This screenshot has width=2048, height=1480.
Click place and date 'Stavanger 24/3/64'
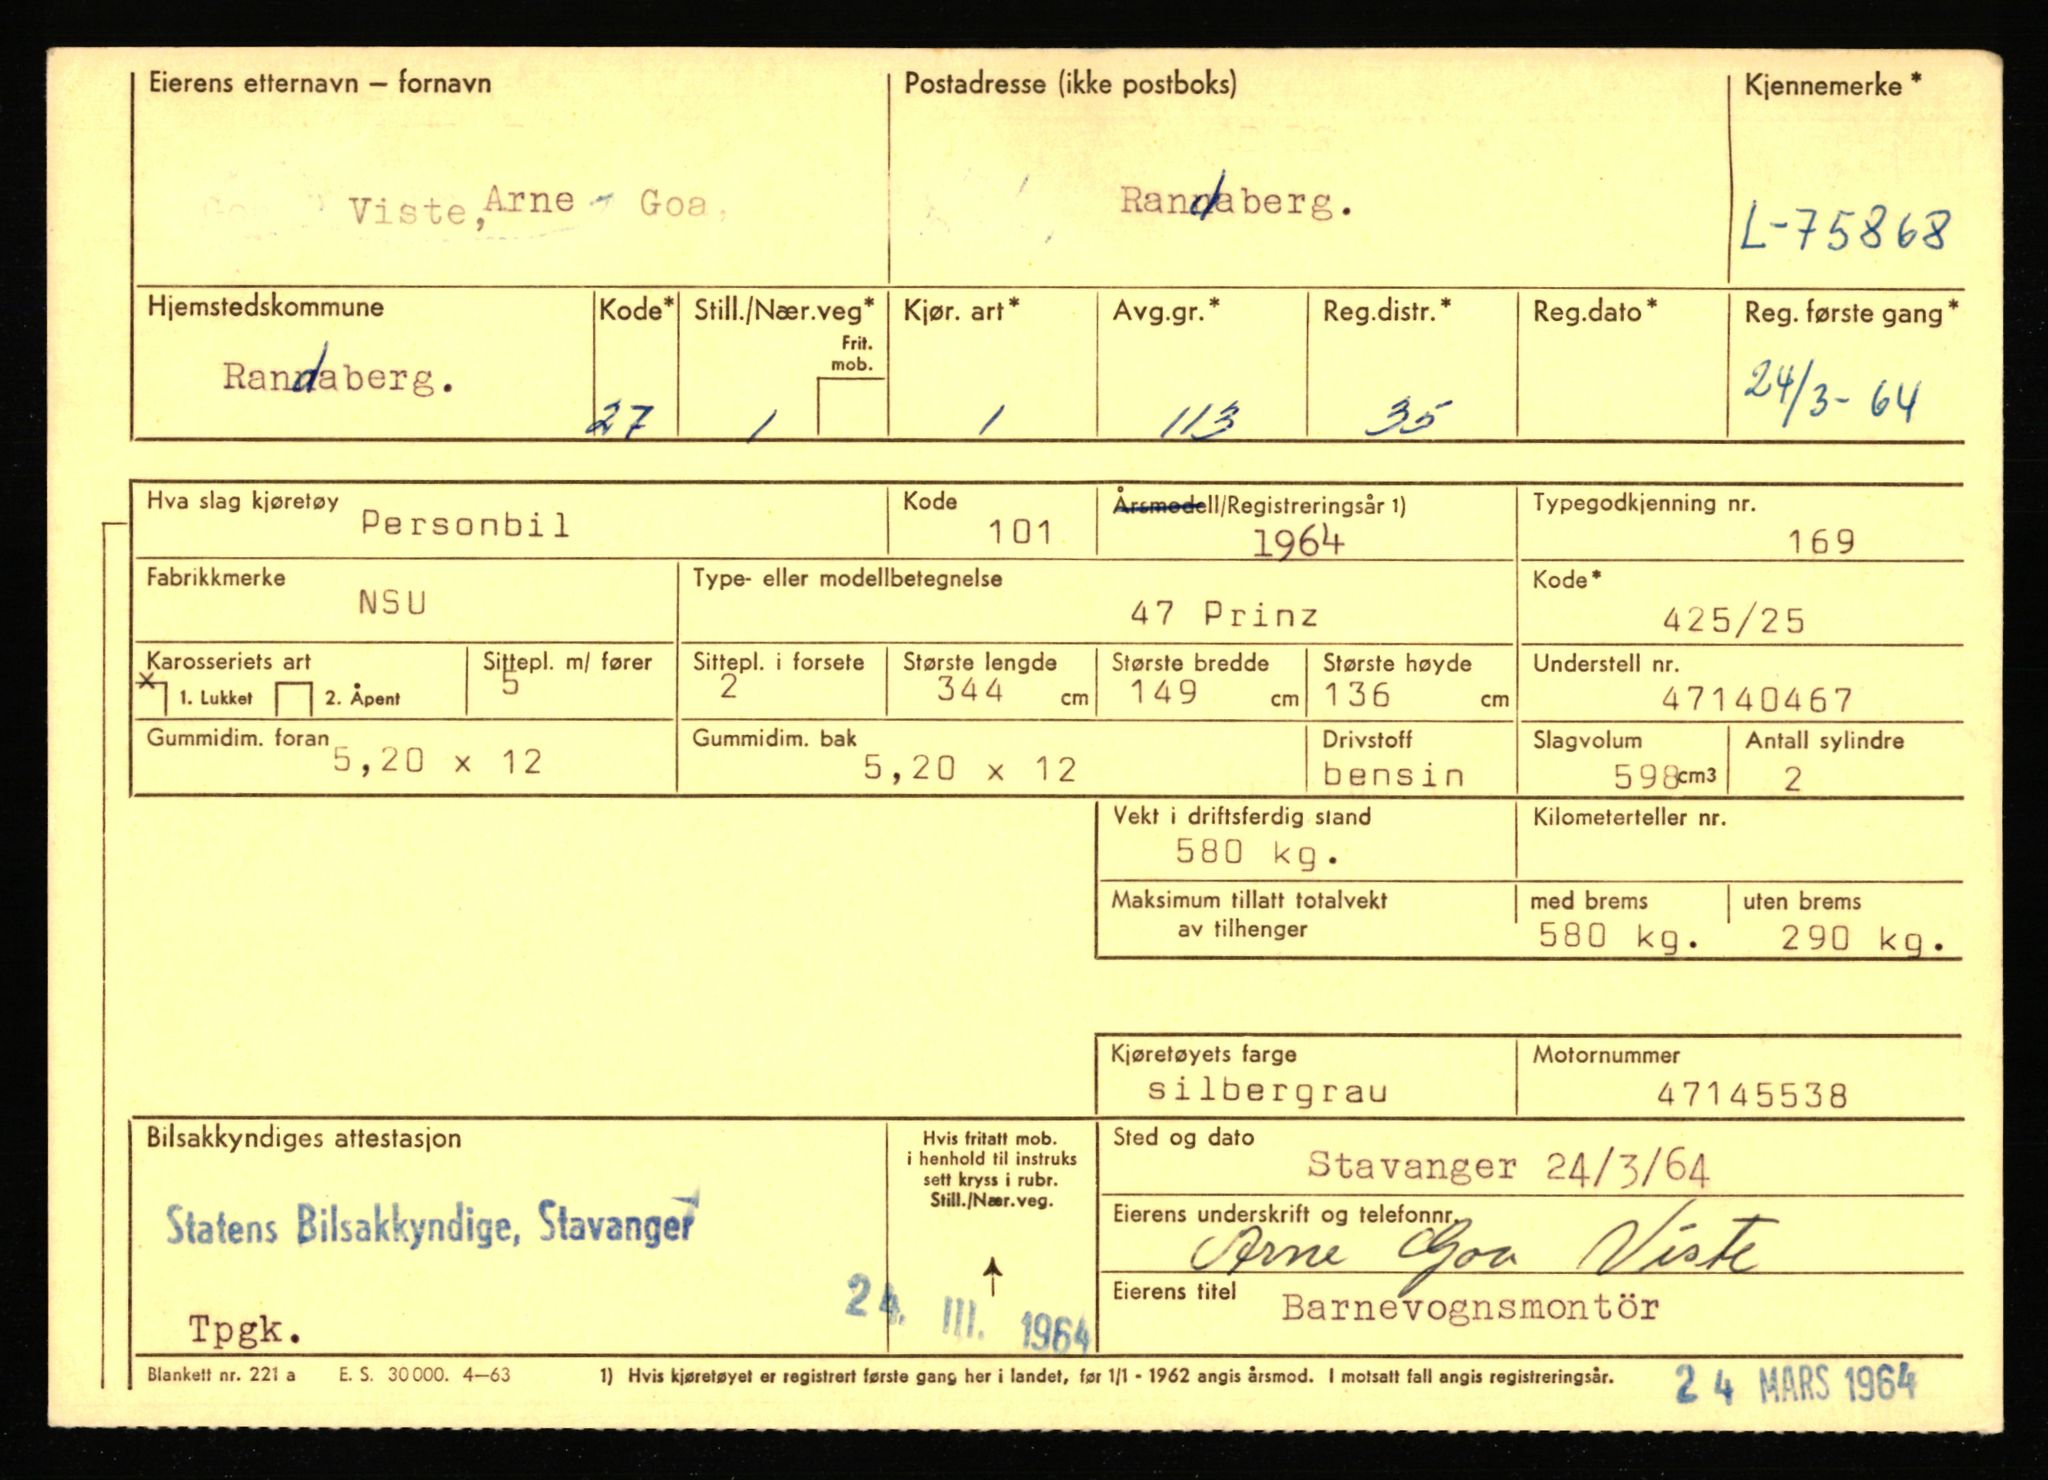(1508, 1166)
